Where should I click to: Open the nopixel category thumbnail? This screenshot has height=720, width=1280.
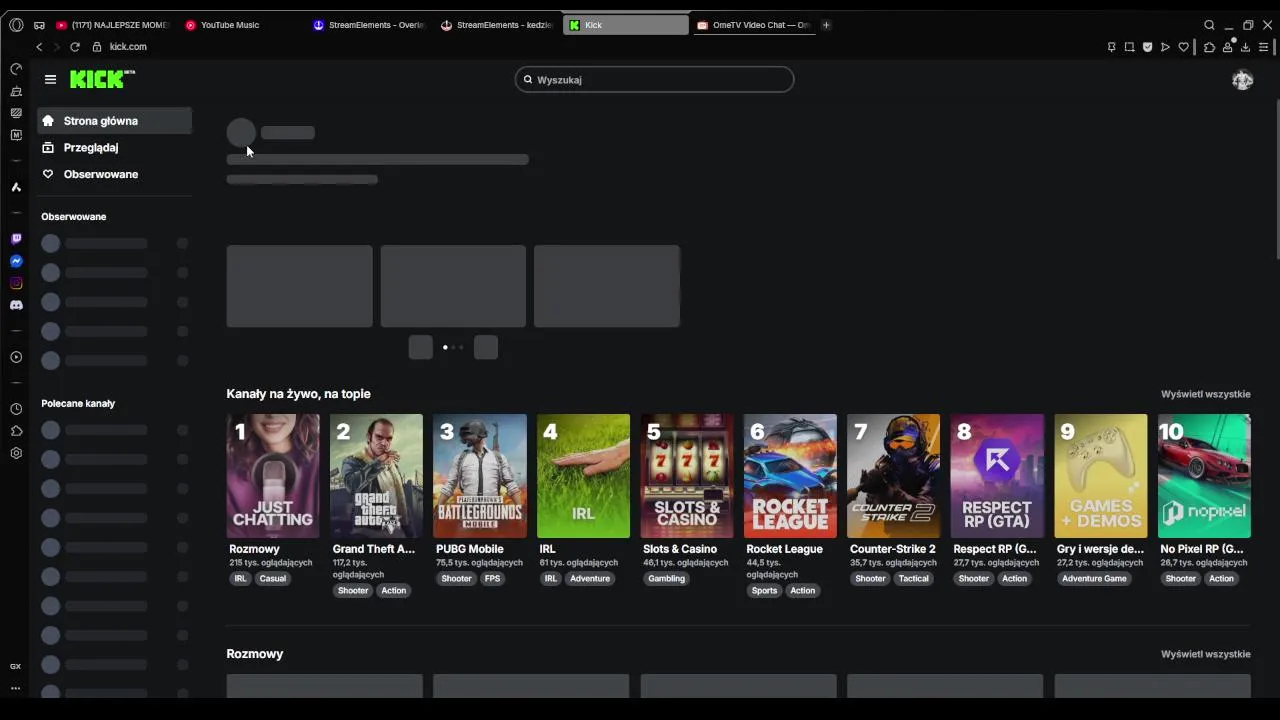pyautogui.click(x=1204, y=476)
